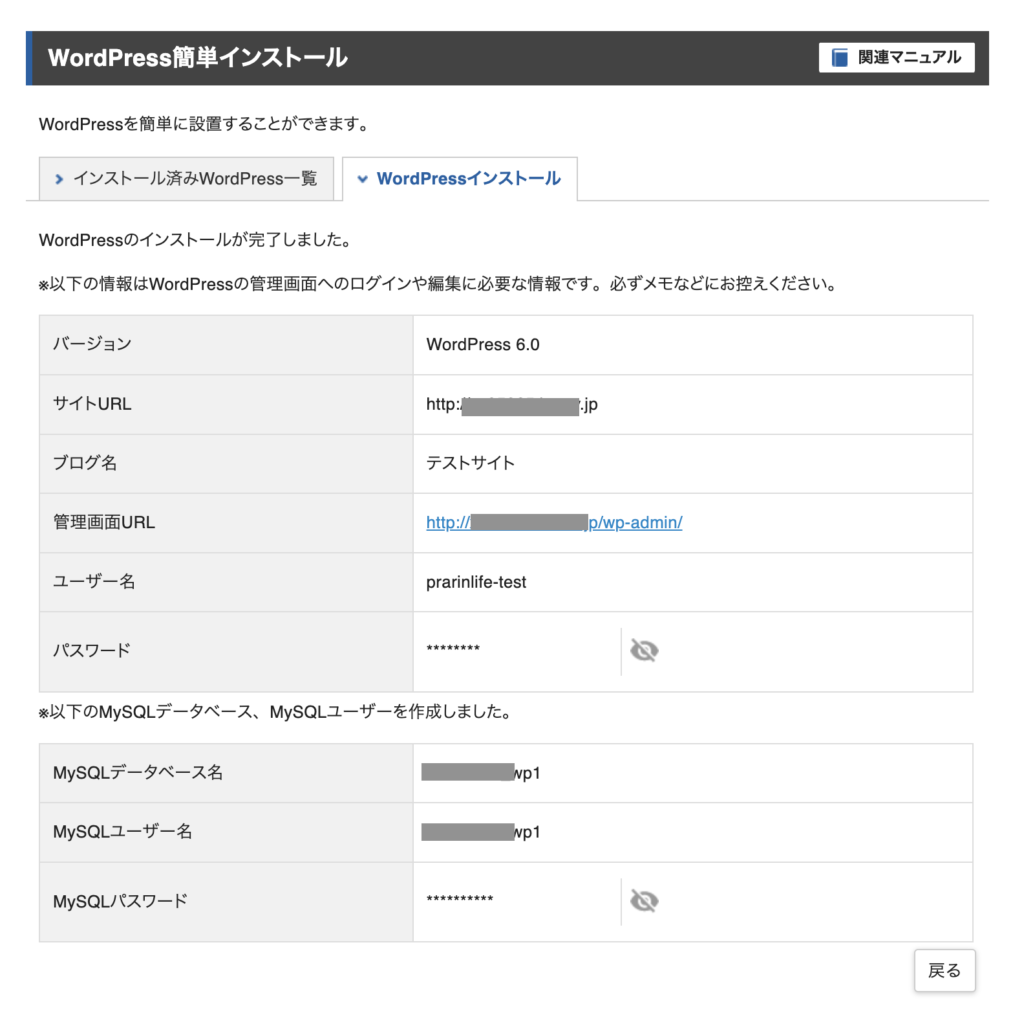The image size is (1024, 1024).
Task: Click the username prarinlife-test
Action: [x=476, y=582]
